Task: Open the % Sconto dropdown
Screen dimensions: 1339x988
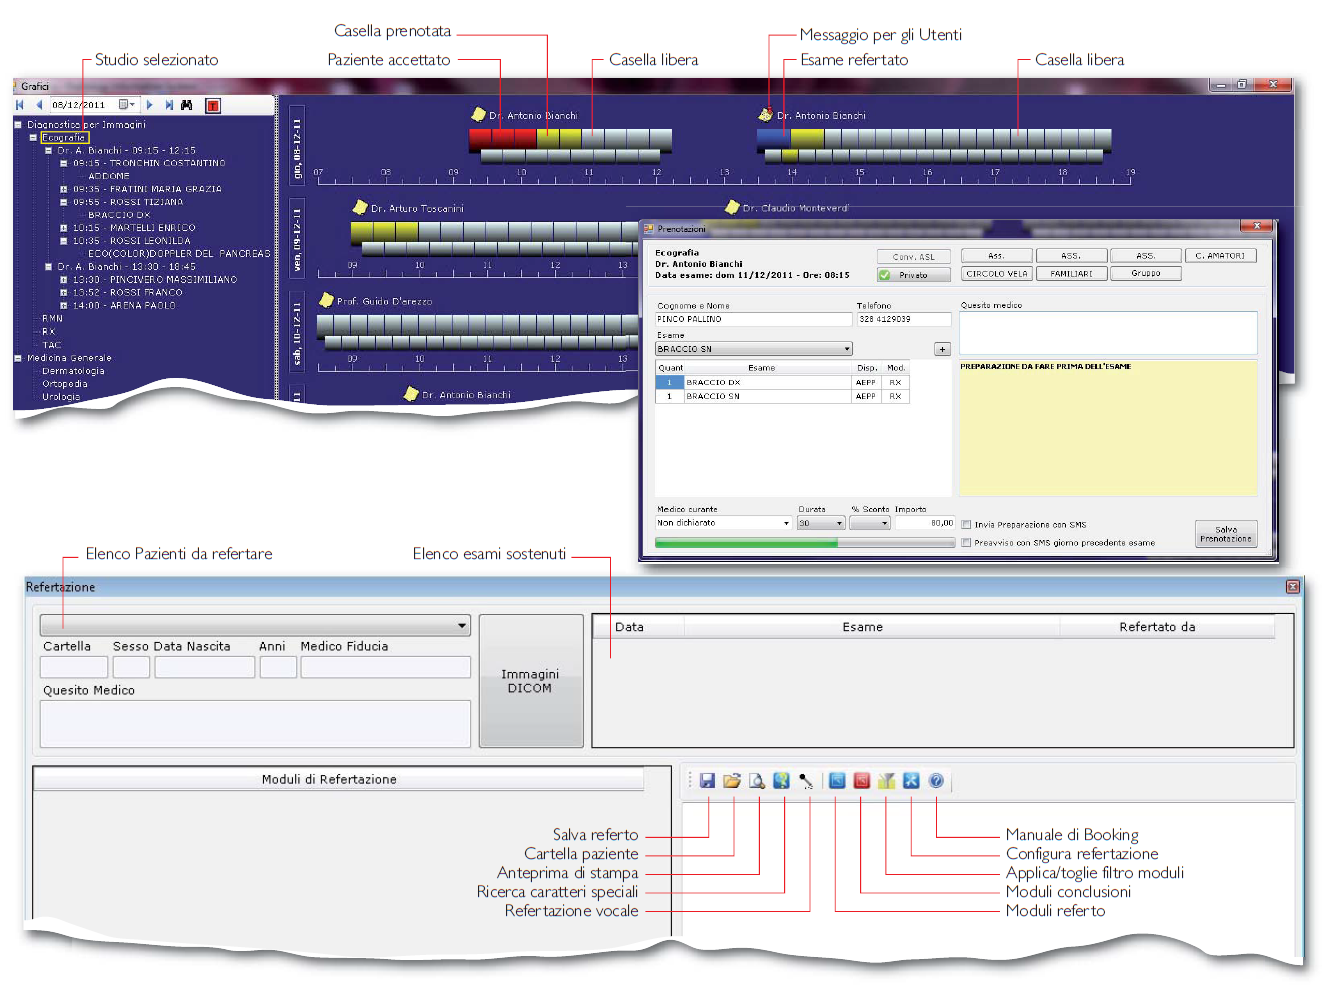Action: 870,523
